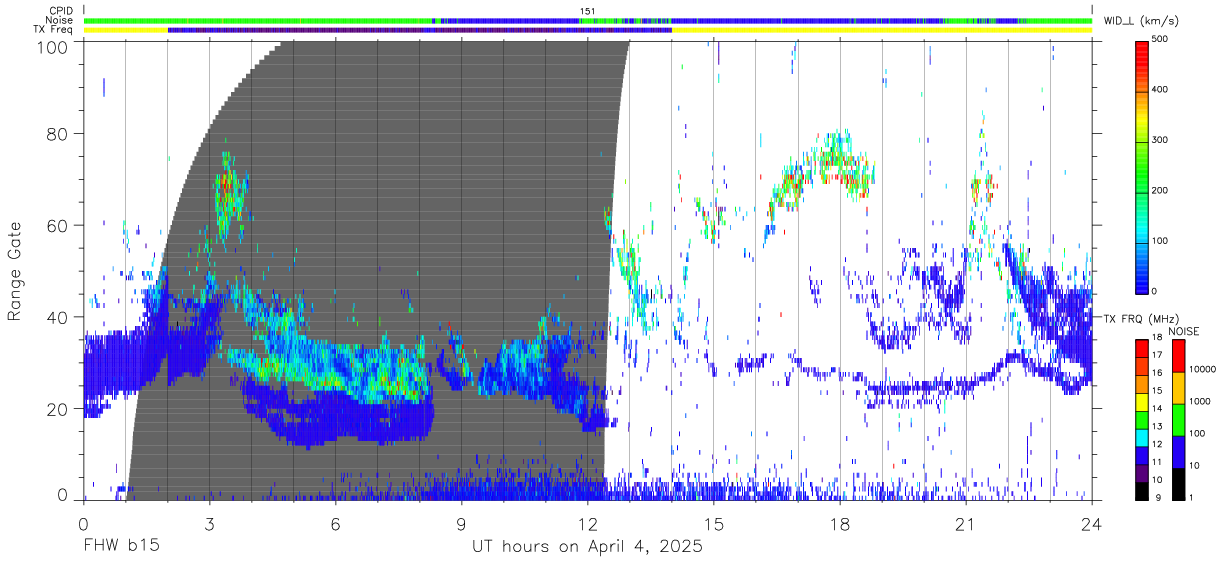Click the Range Gate y-axis title
This screenshot has height=567, width=1228.
[16, 272]
